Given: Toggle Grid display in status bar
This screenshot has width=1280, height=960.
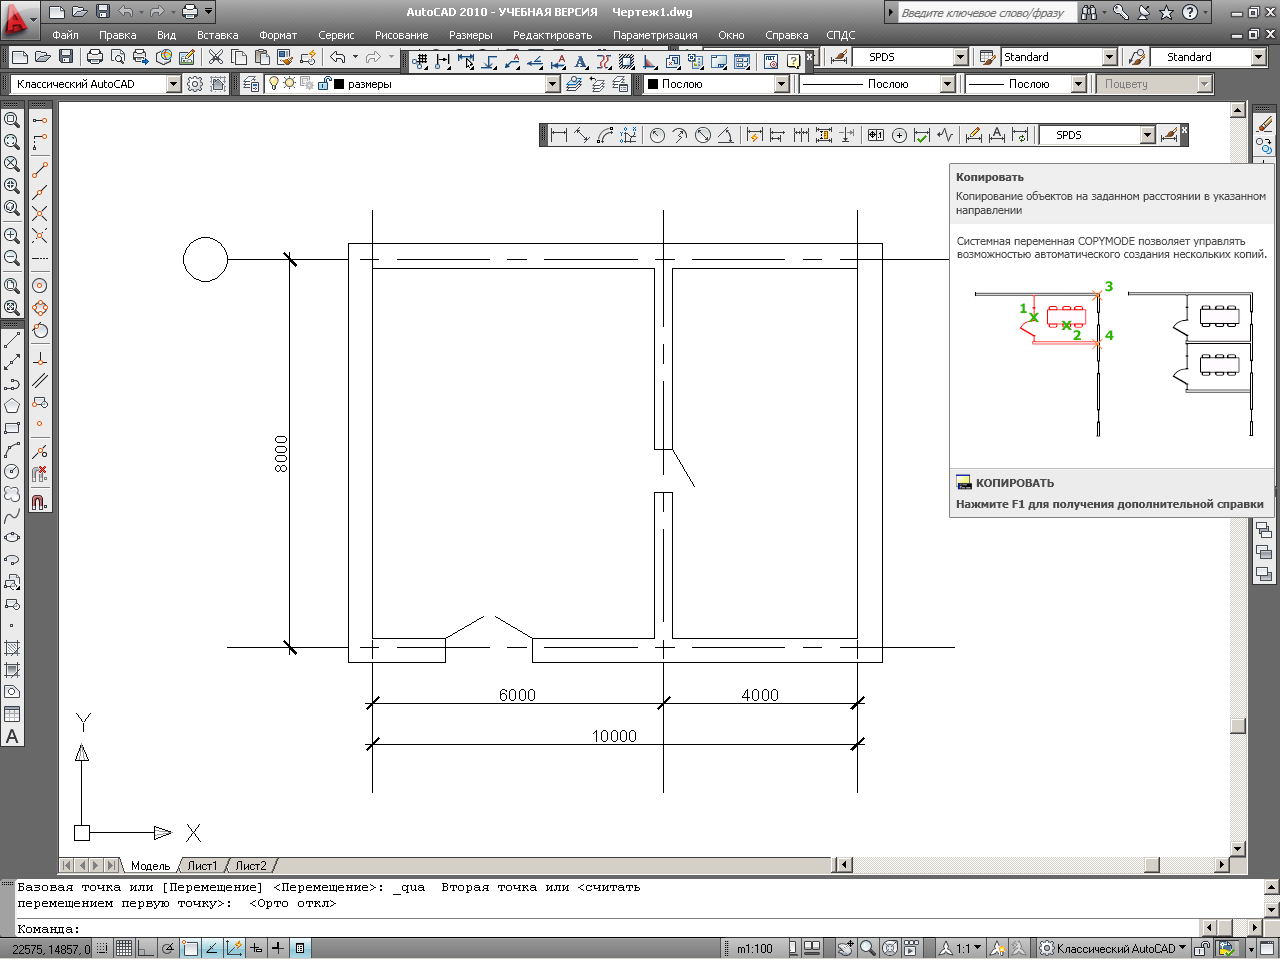Looking at the screenshot, I should [124, 948].
